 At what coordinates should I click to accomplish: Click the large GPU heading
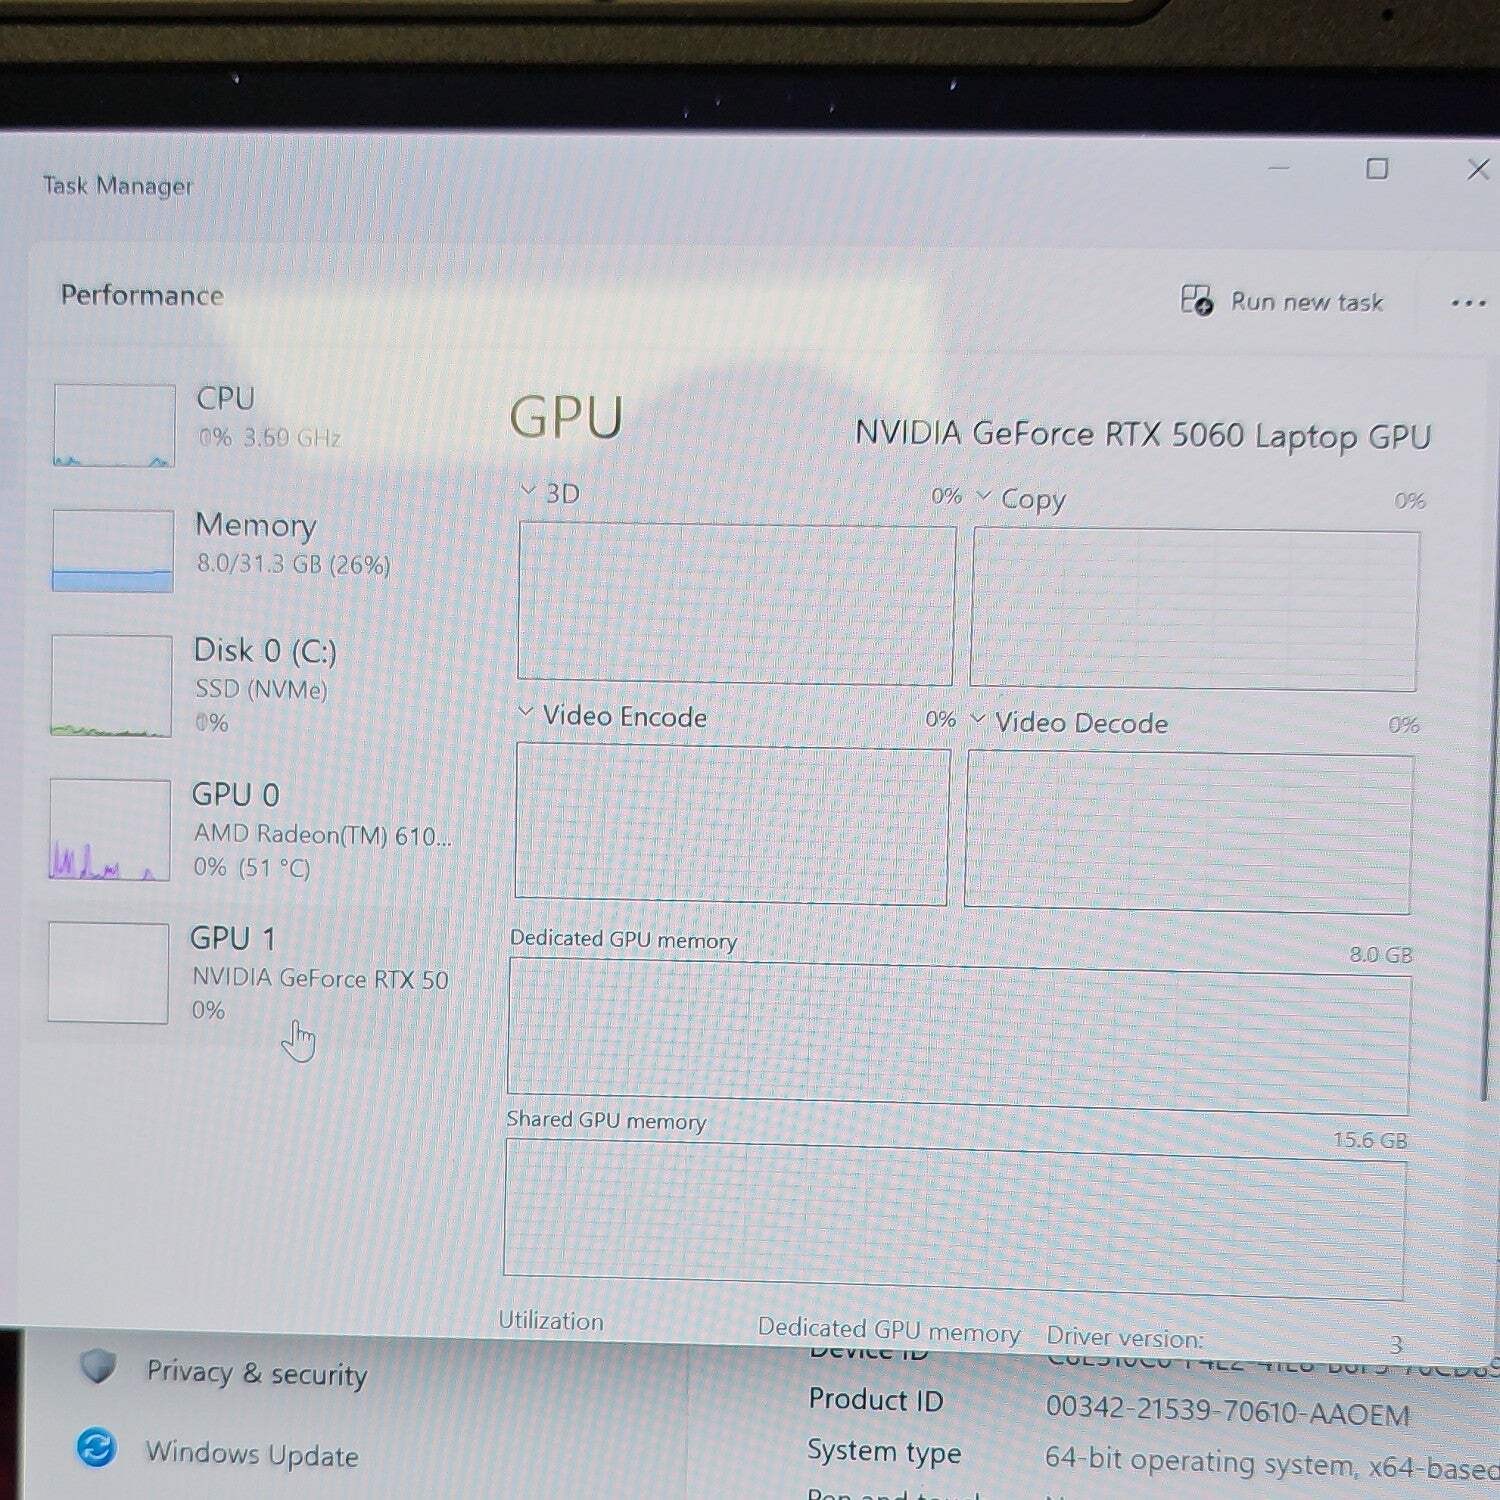[x=566, y=417]
